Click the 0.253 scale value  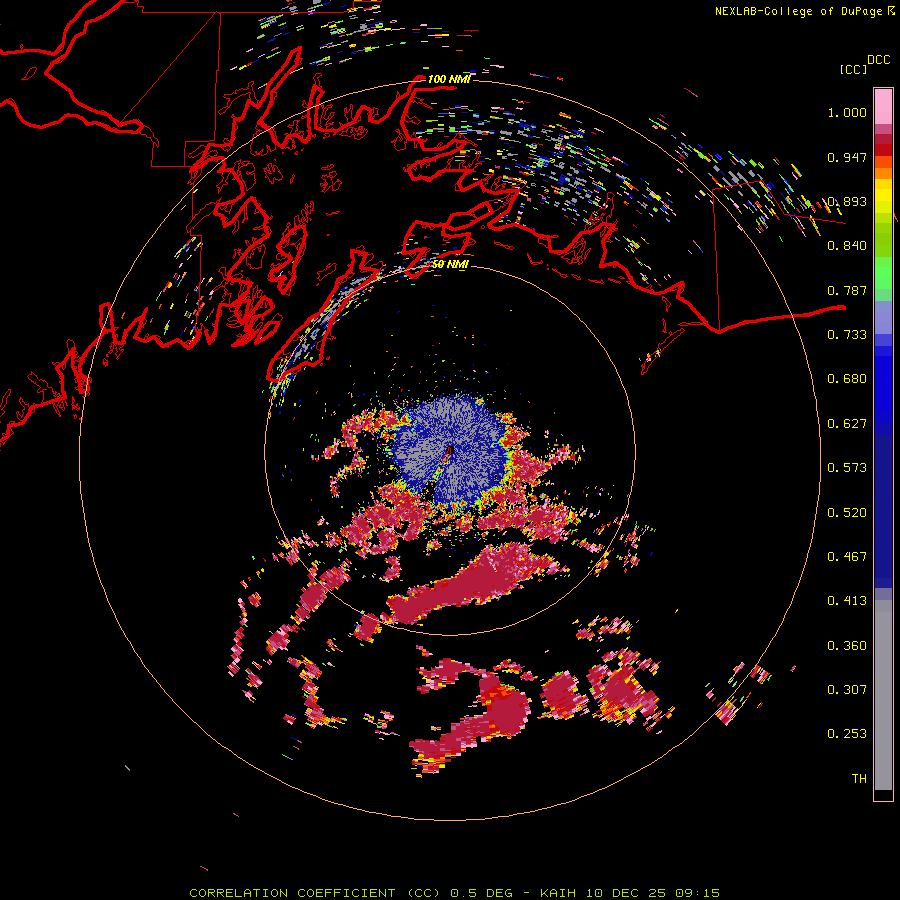(847, 734)
